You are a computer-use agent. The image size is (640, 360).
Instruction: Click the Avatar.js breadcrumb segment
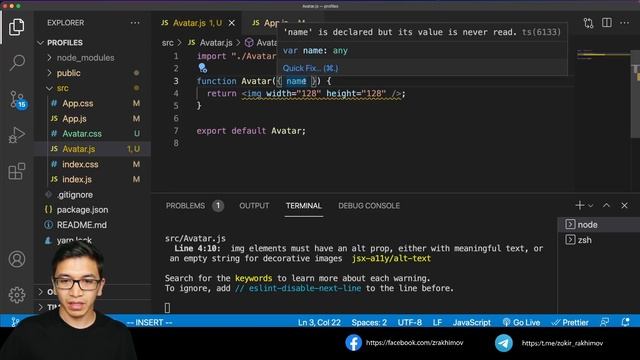pos(211,43)
